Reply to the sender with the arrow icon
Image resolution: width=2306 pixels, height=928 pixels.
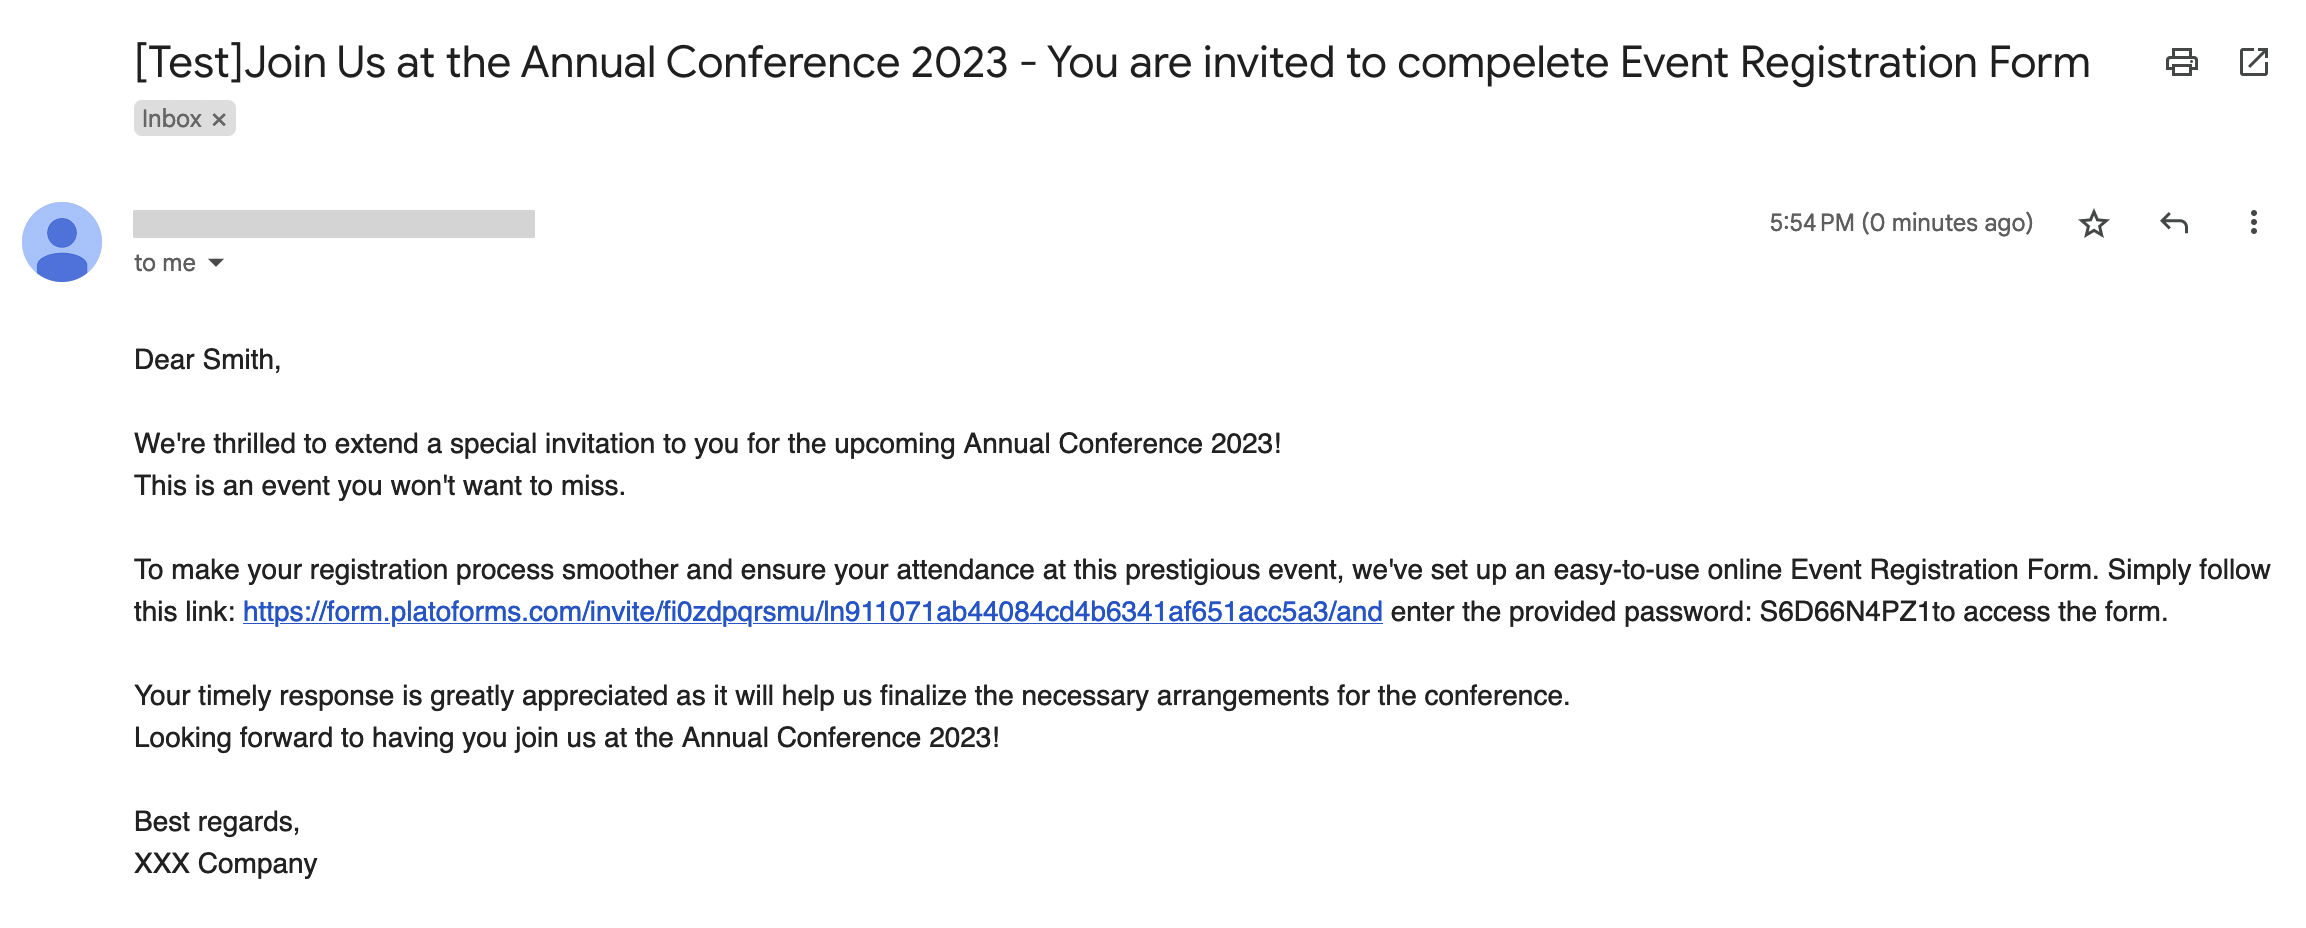(x=2174, y=223)
